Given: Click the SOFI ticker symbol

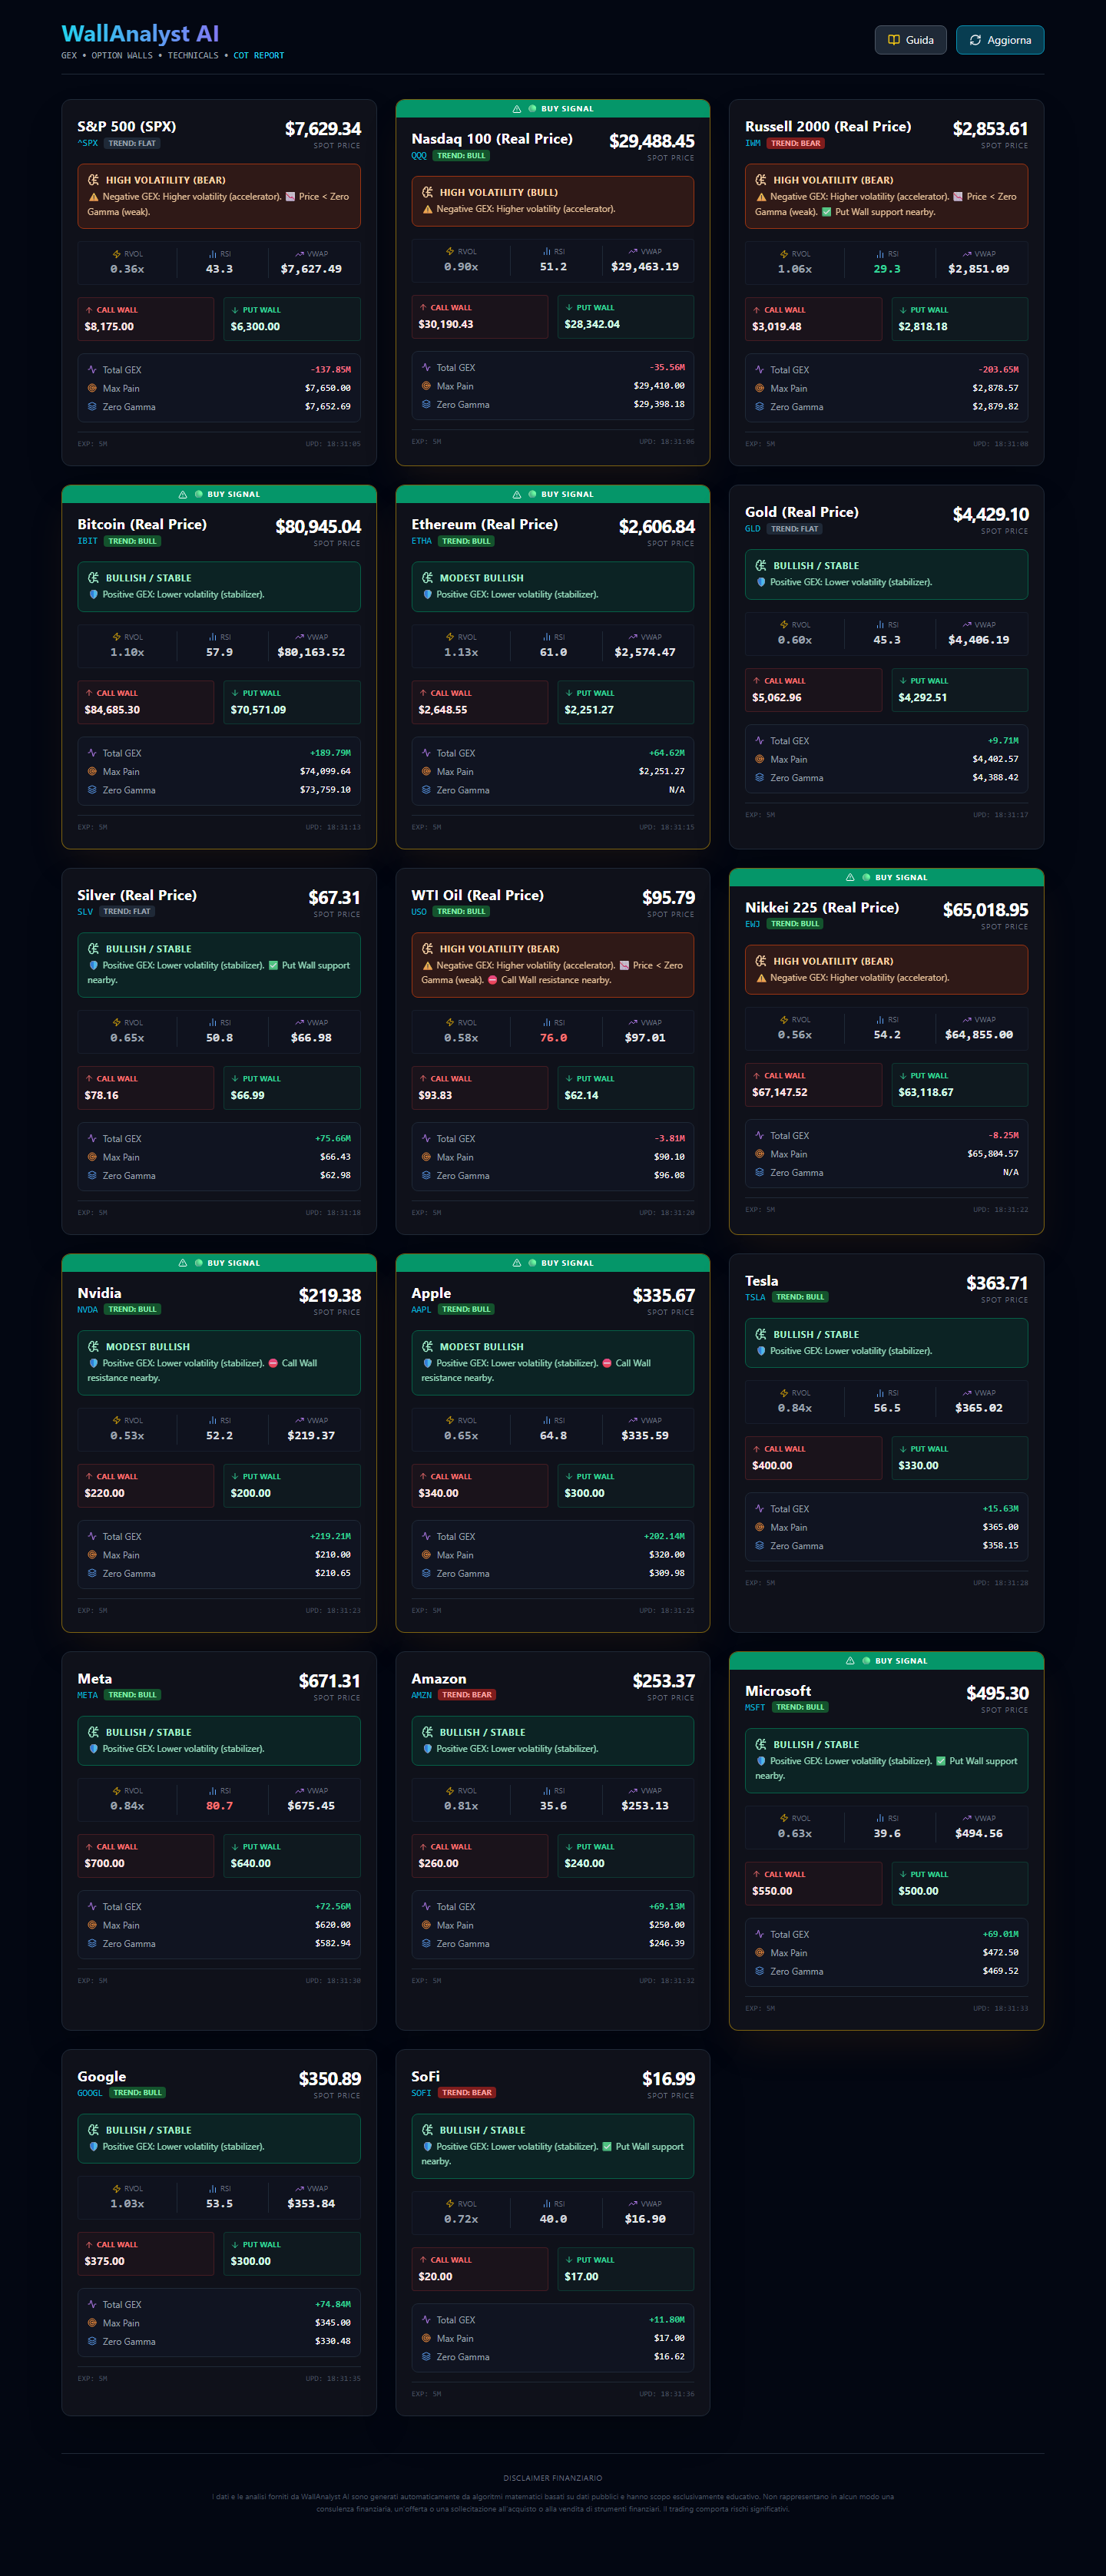Looking at the screenshot, I should [421, 2093].
